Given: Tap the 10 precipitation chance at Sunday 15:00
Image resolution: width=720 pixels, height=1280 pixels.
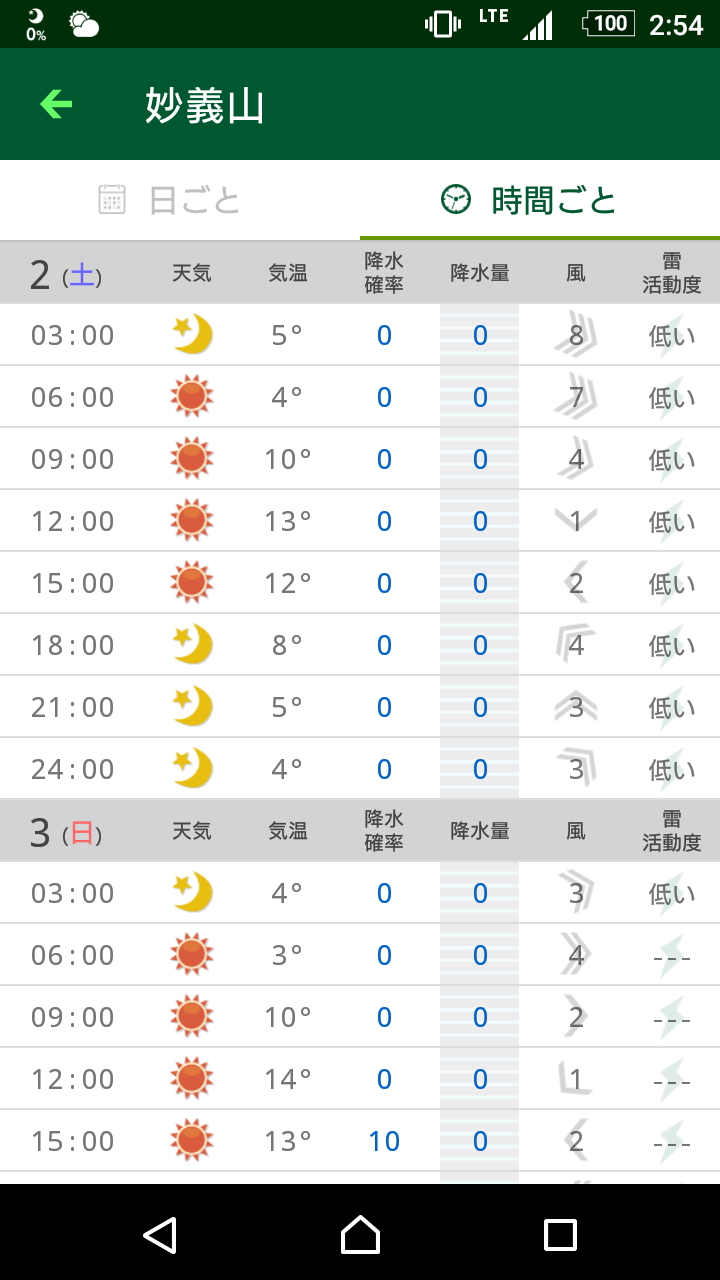Looking at the screenshot, I should (x=384, y=1141).
